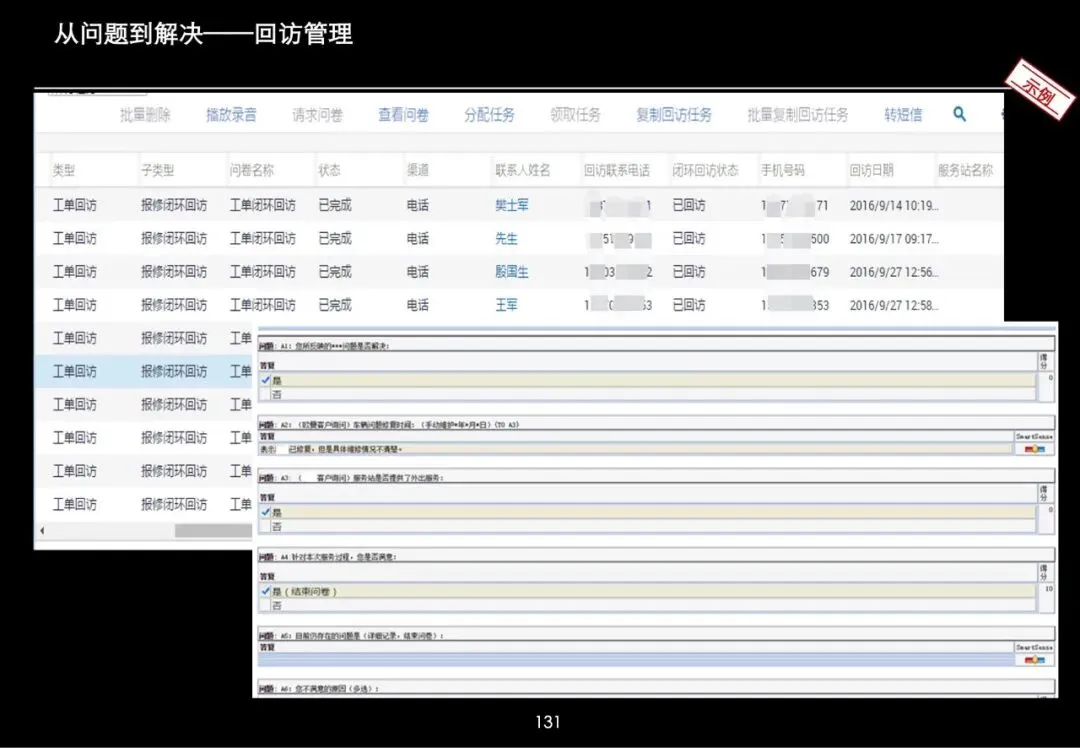Click the 请求问卷 toolbar button

pyautogui.click(x=318, y=115)
